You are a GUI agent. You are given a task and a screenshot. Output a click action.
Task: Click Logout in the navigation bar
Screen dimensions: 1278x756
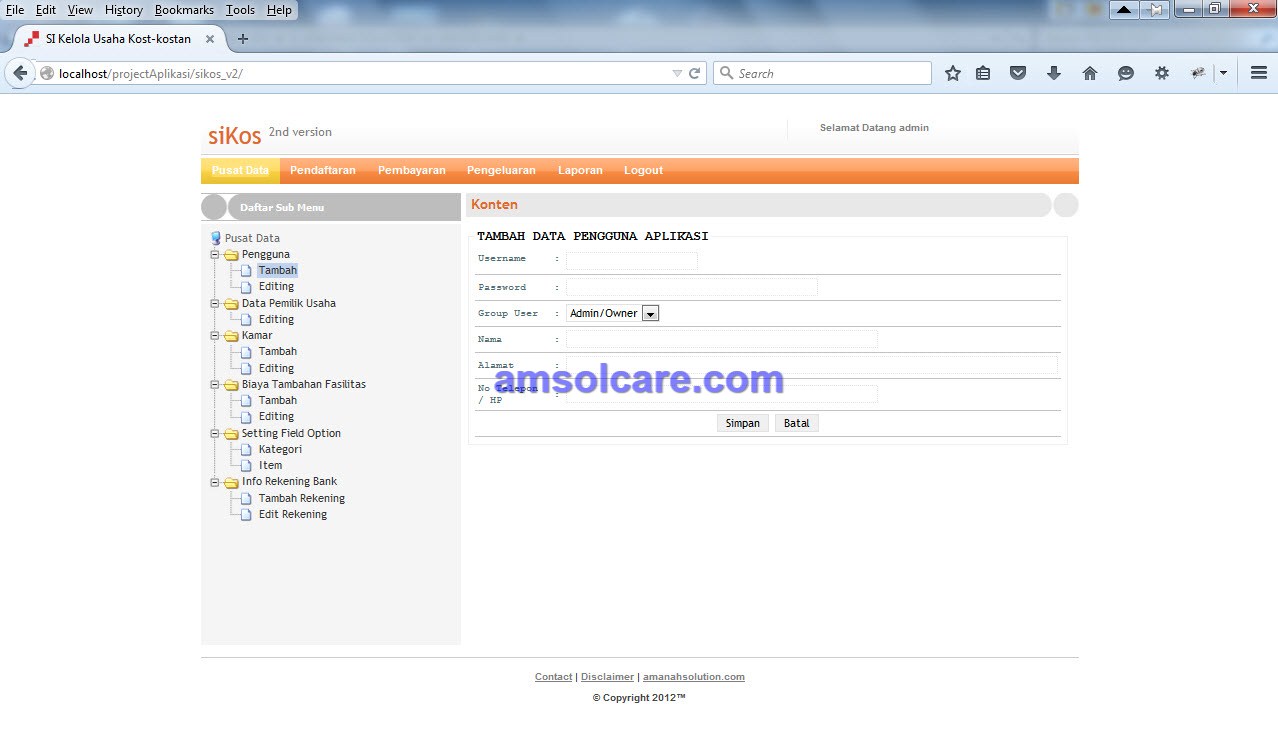(643, 170)
